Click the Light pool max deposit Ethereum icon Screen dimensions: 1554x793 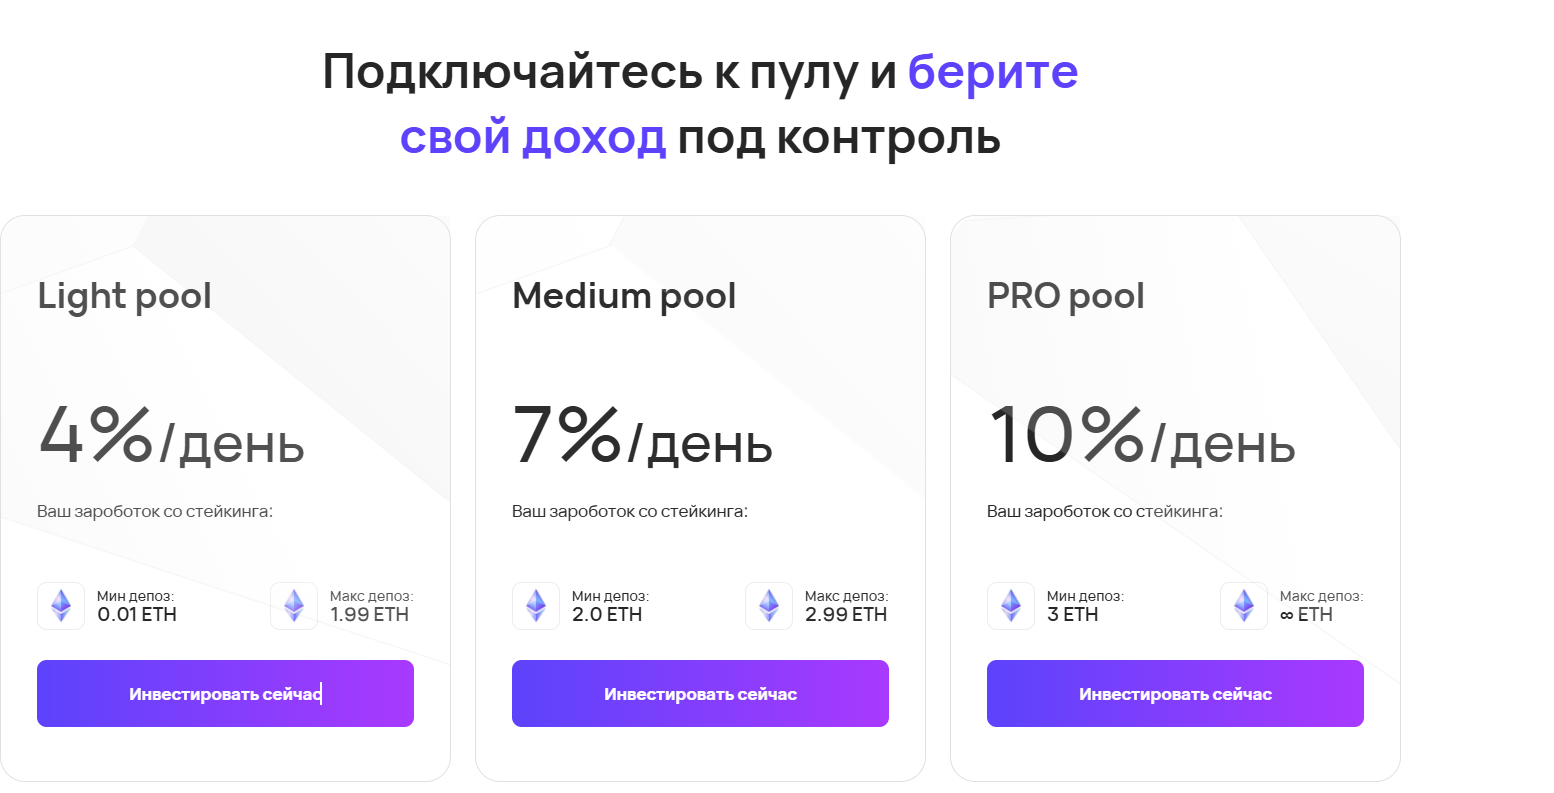(x=294, y=606)
